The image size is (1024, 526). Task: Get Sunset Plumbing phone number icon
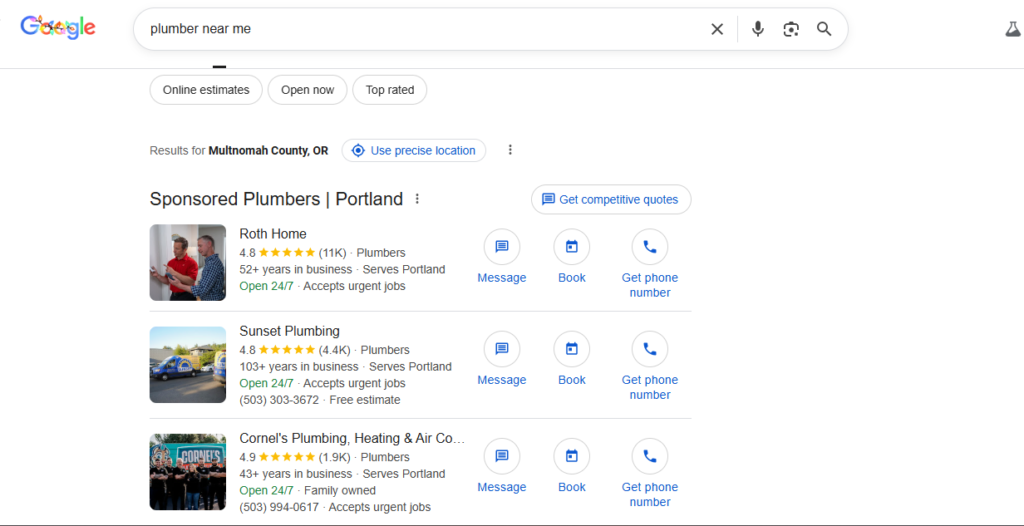tap(650, 349)
